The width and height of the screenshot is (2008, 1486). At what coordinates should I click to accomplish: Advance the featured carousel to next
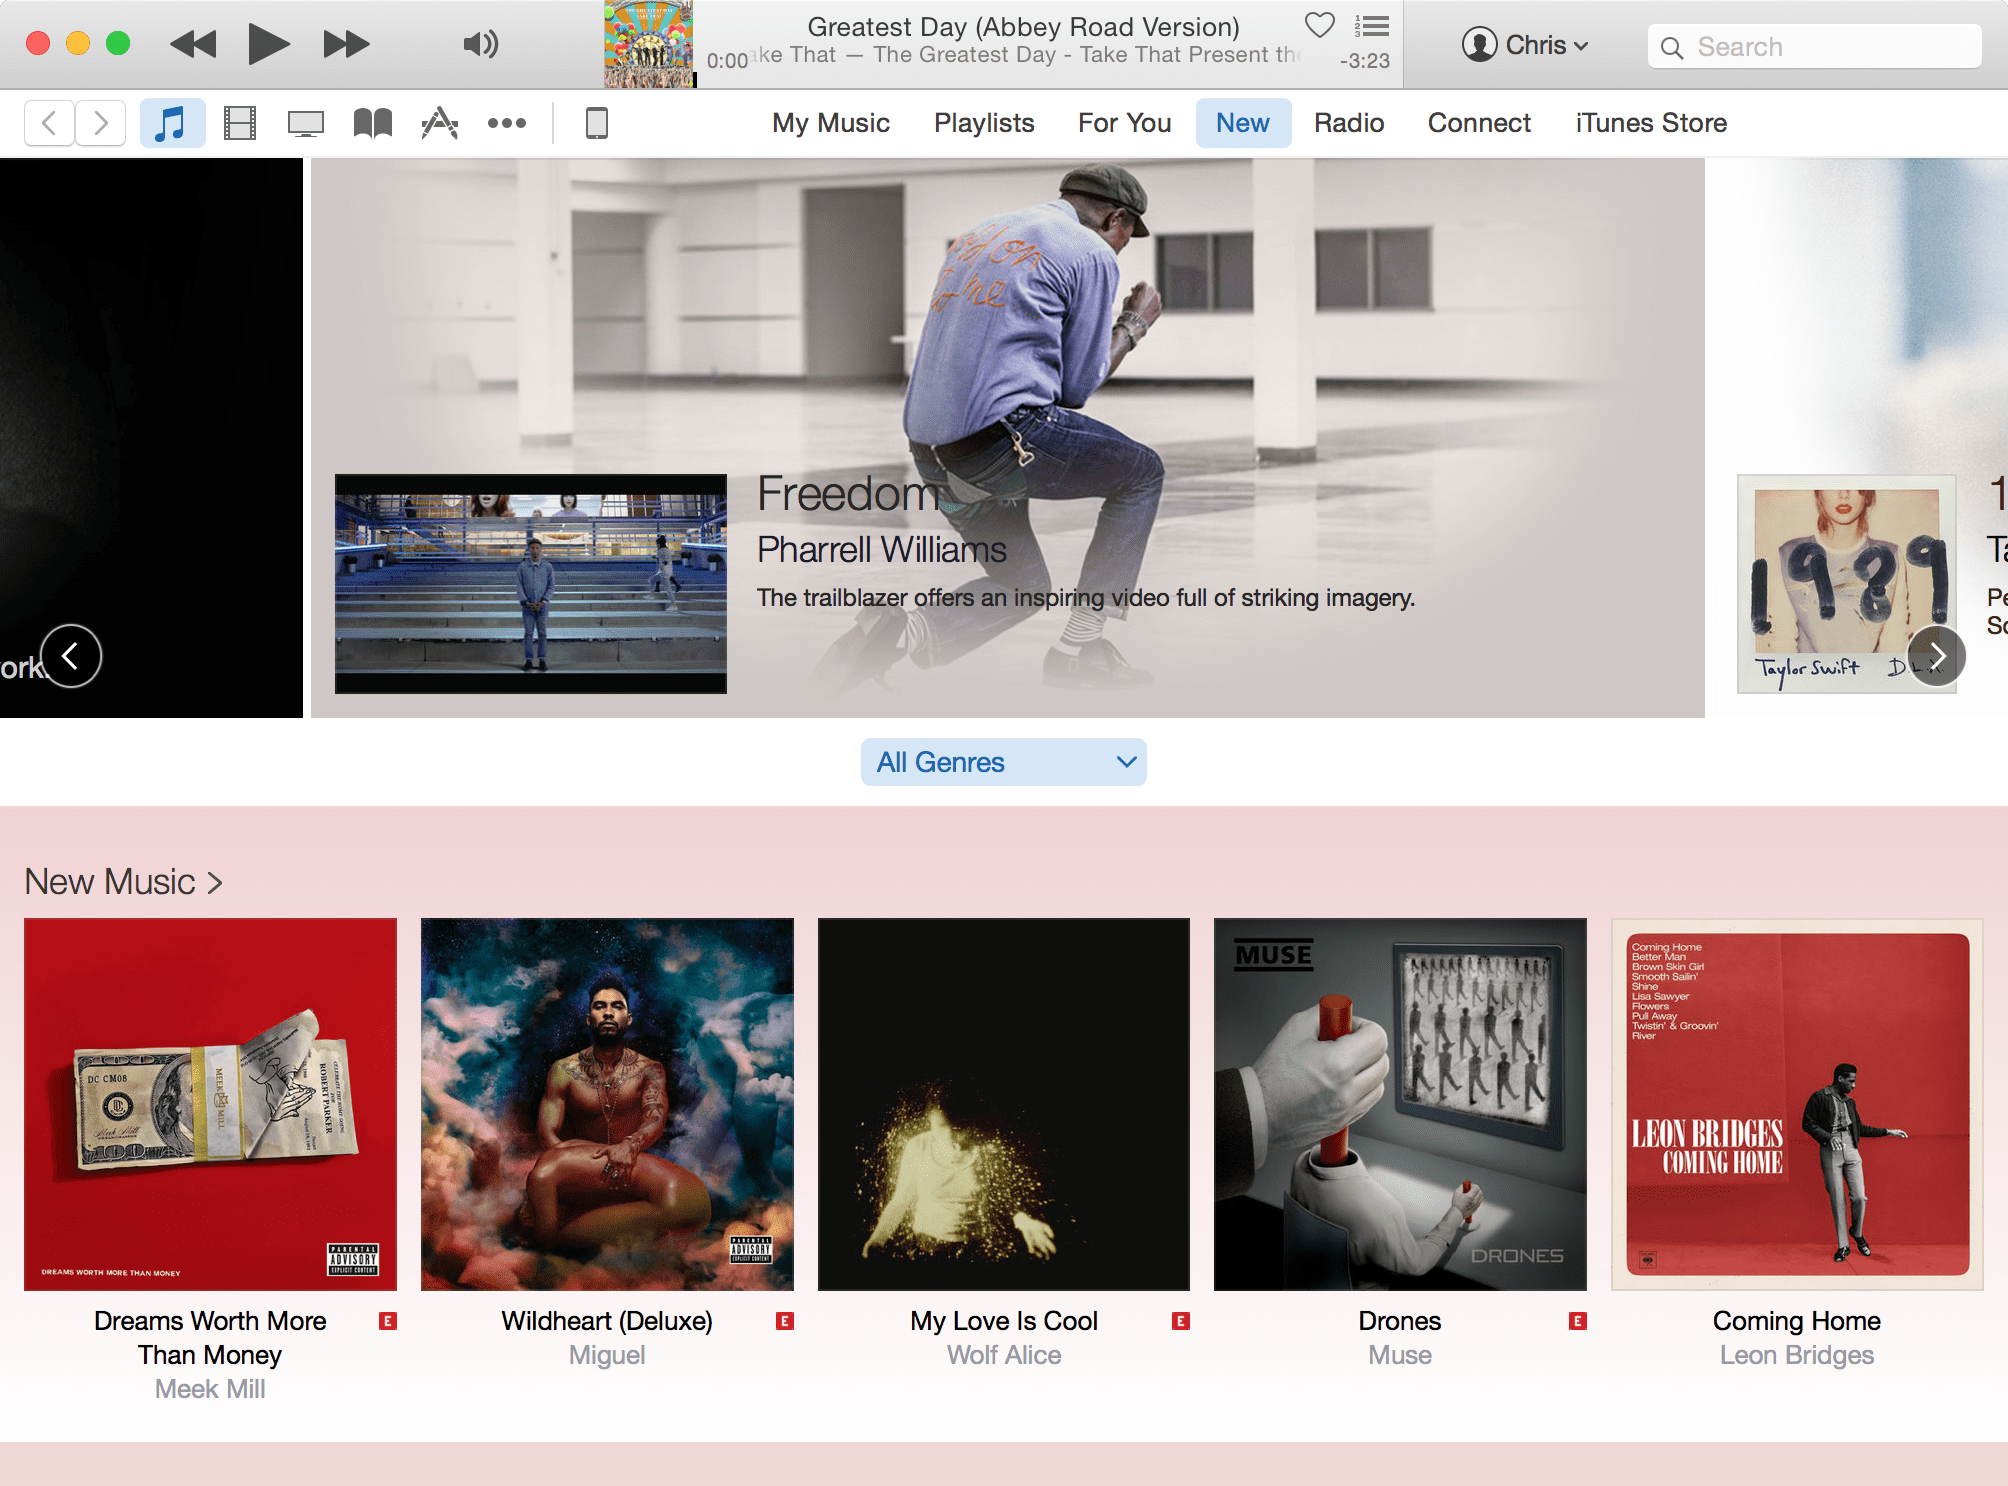1937,656
